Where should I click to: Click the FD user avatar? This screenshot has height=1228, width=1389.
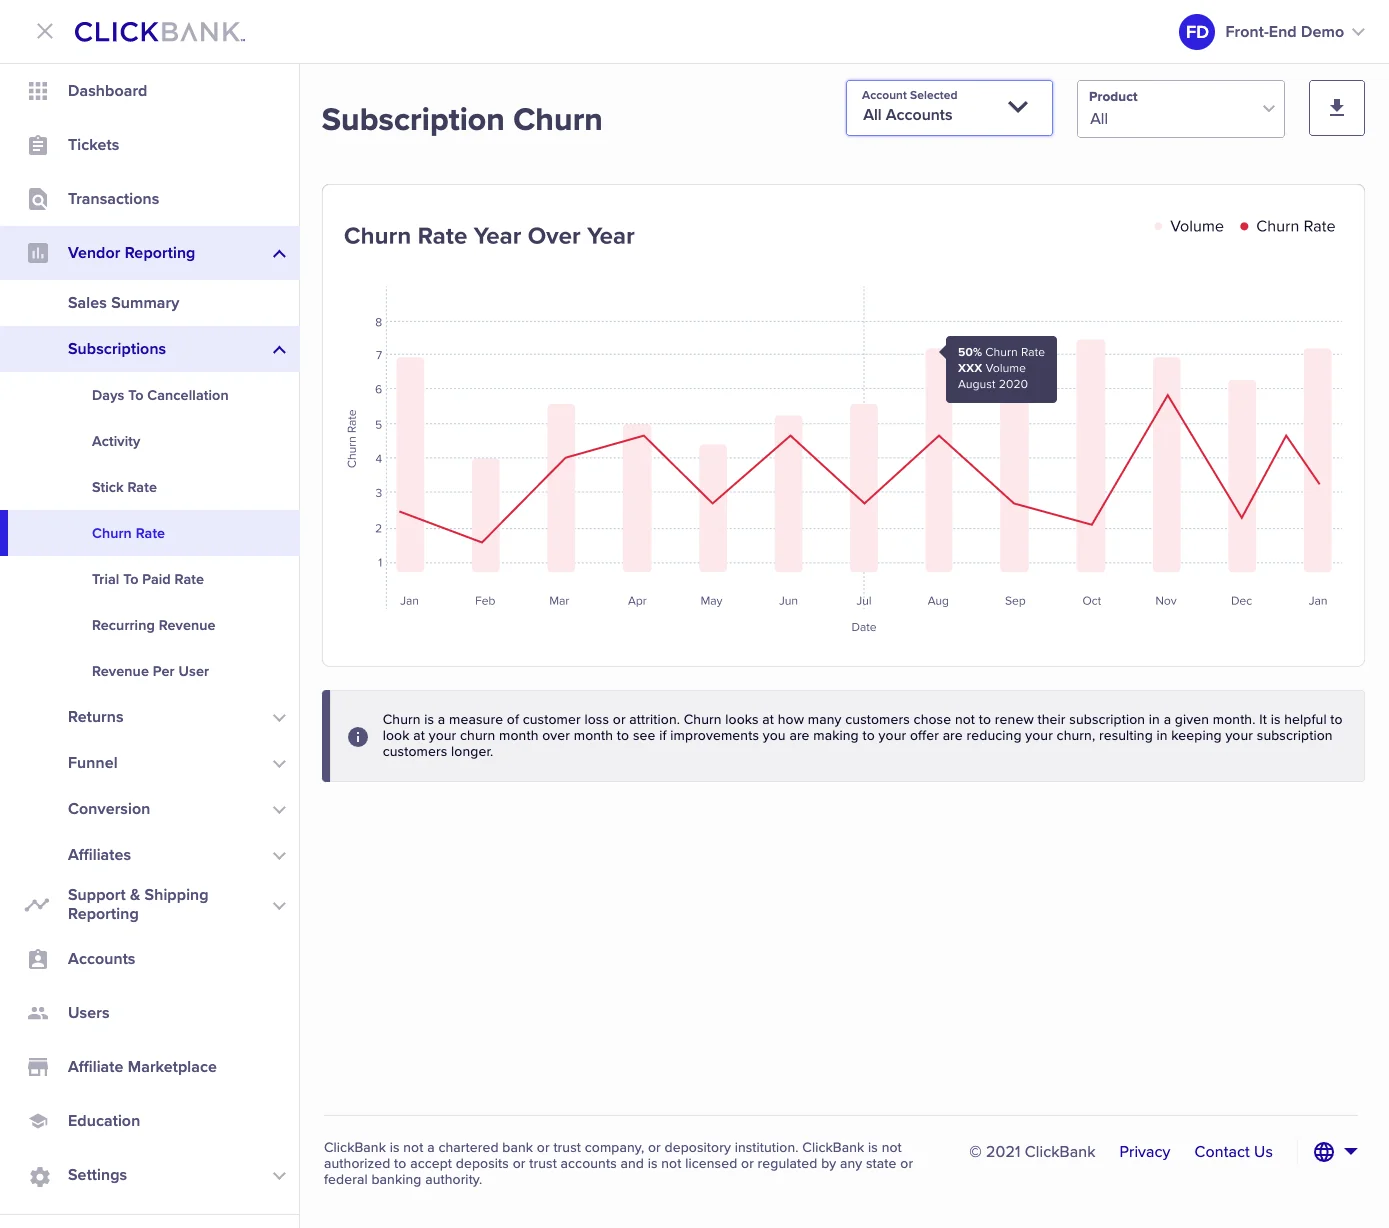[1196, 31]
